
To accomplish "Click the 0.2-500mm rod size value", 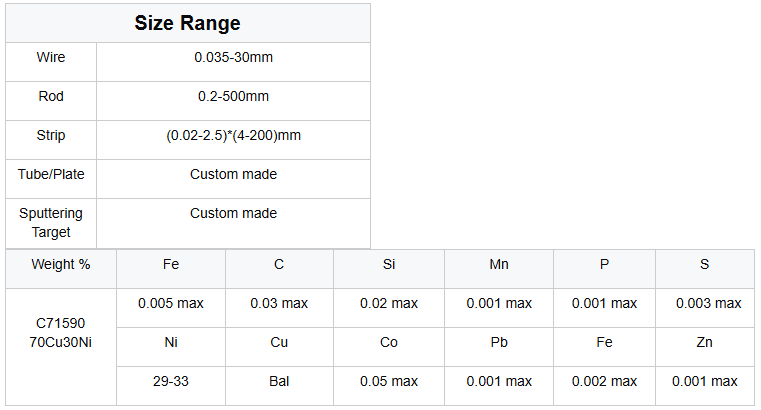I will point(233,97).
